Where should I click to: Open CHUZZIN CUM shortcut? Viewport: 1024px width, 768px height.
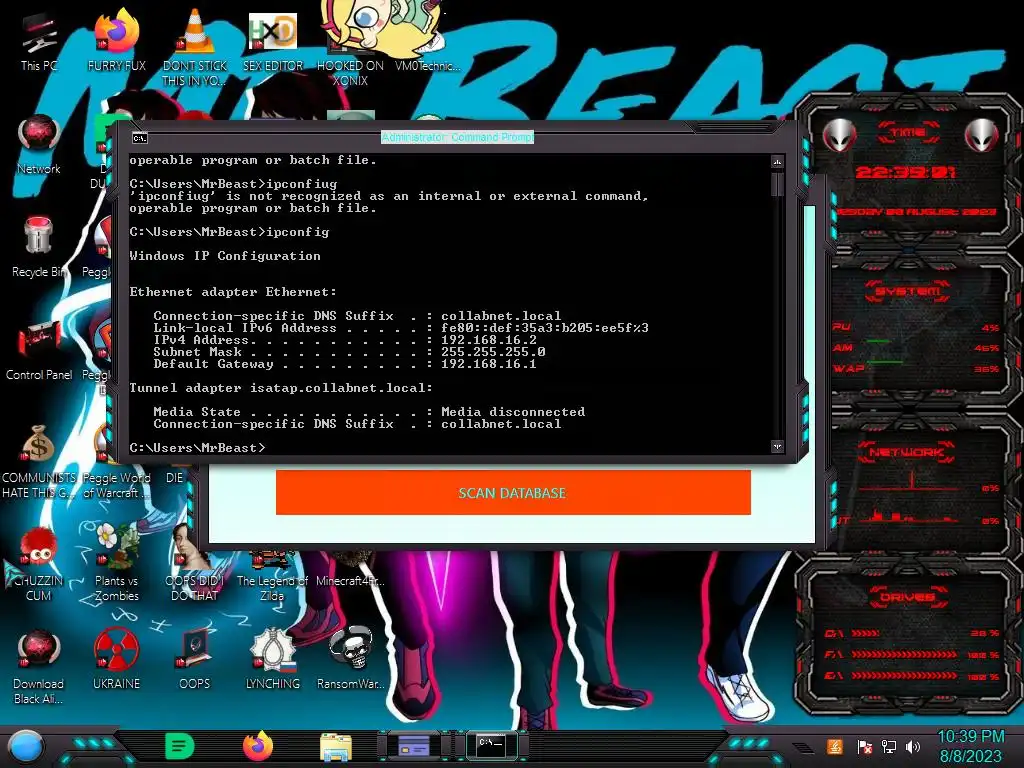39,564
